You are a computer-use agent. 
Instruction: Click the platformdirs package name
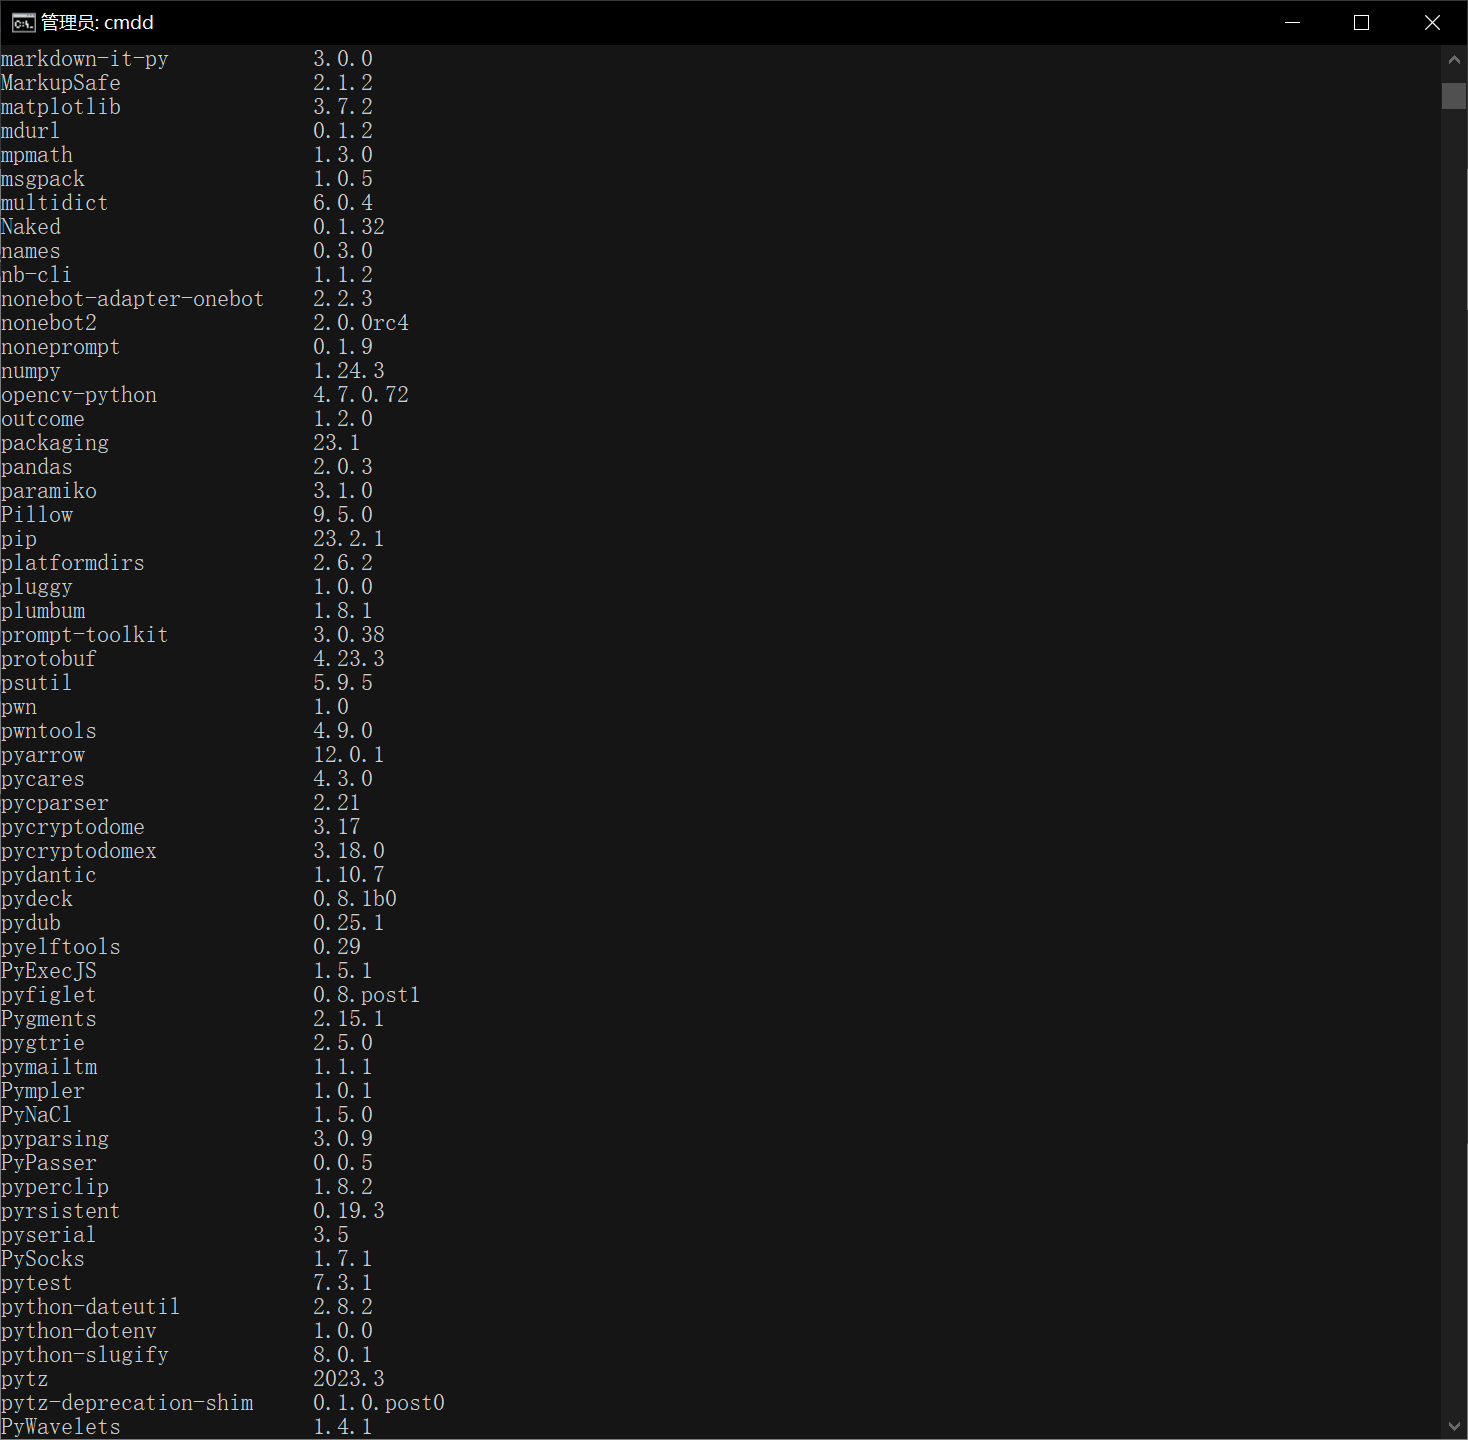point(73,563)
